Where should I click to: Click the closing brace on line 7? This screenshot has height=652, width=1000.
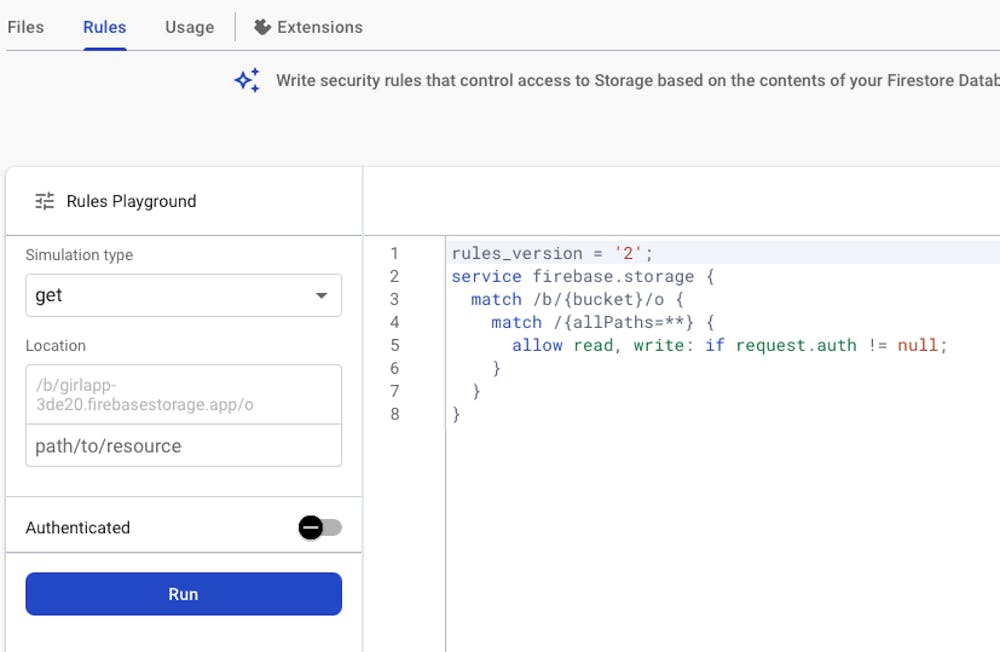point(476,391)
